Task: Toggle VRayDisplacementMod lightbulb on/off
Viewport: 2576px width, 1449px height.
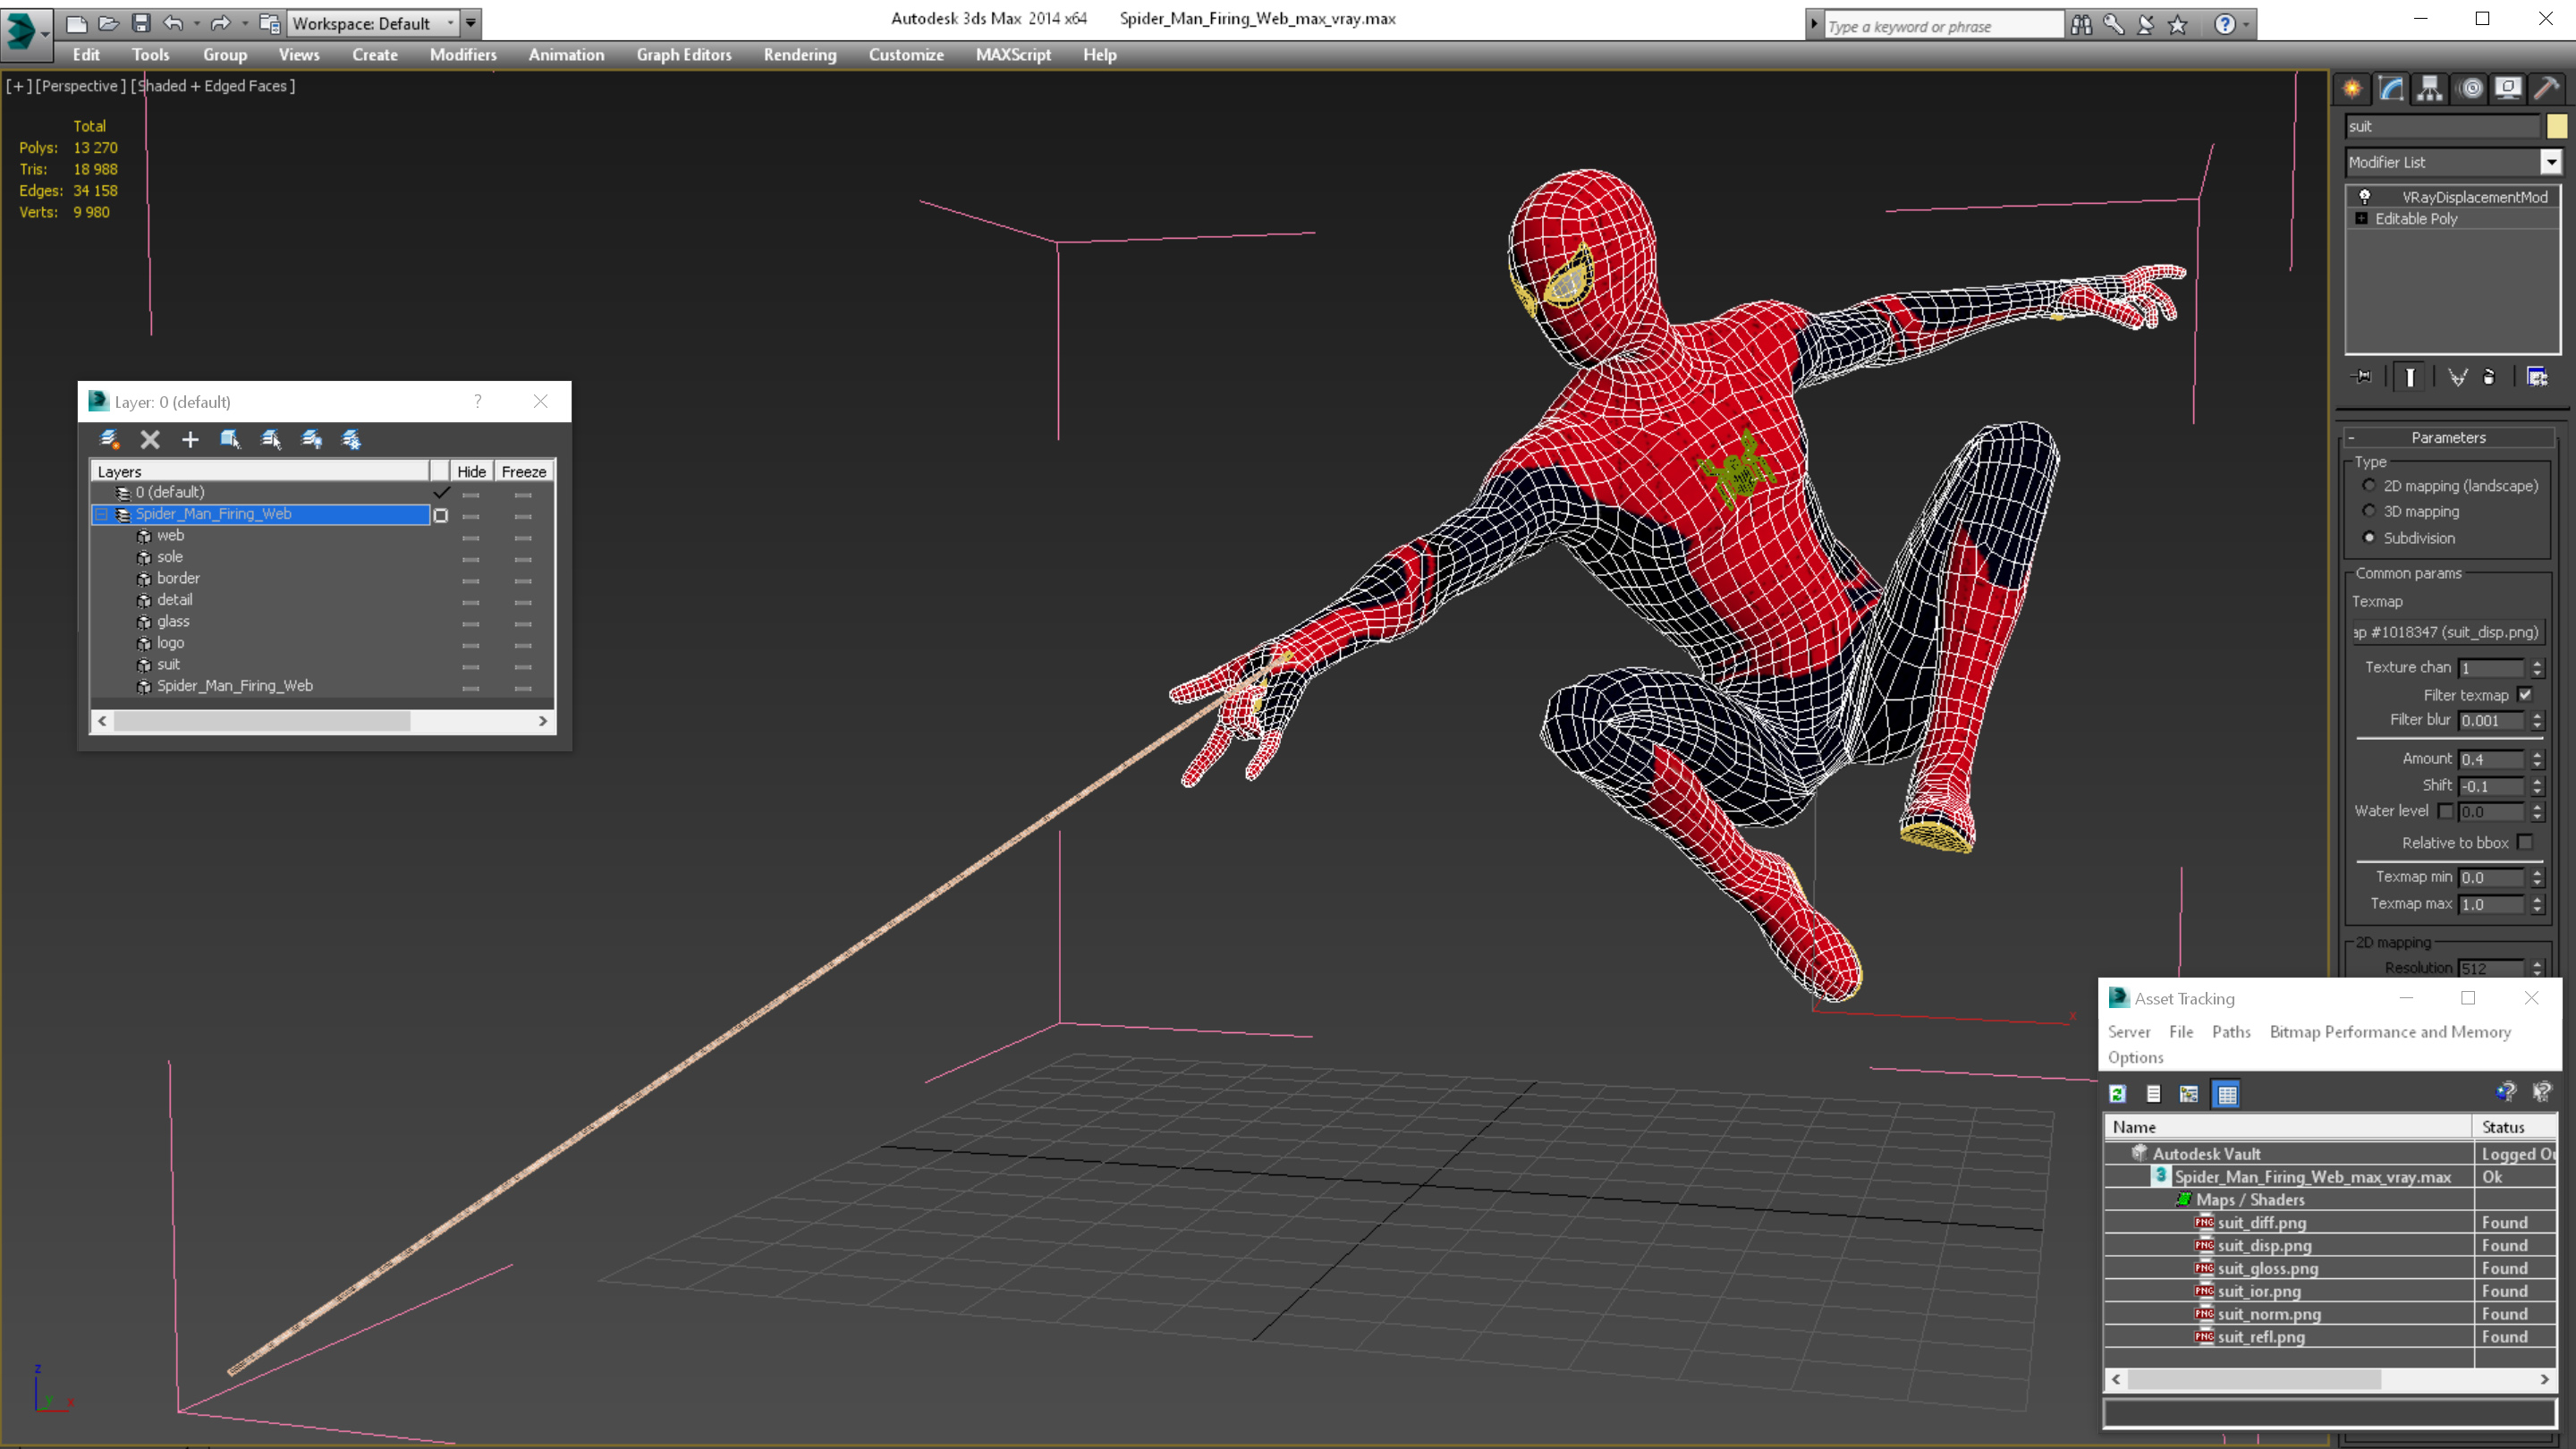Action: pos(2365,197)
